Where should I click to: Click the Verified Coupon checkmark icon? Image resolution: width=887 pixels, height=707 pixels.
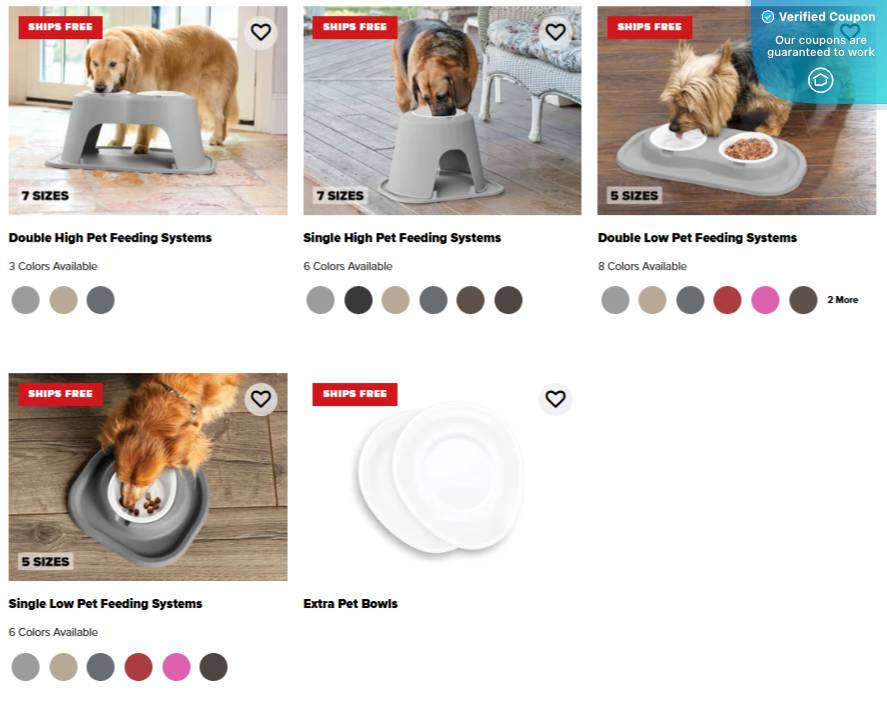pos(768,17)
